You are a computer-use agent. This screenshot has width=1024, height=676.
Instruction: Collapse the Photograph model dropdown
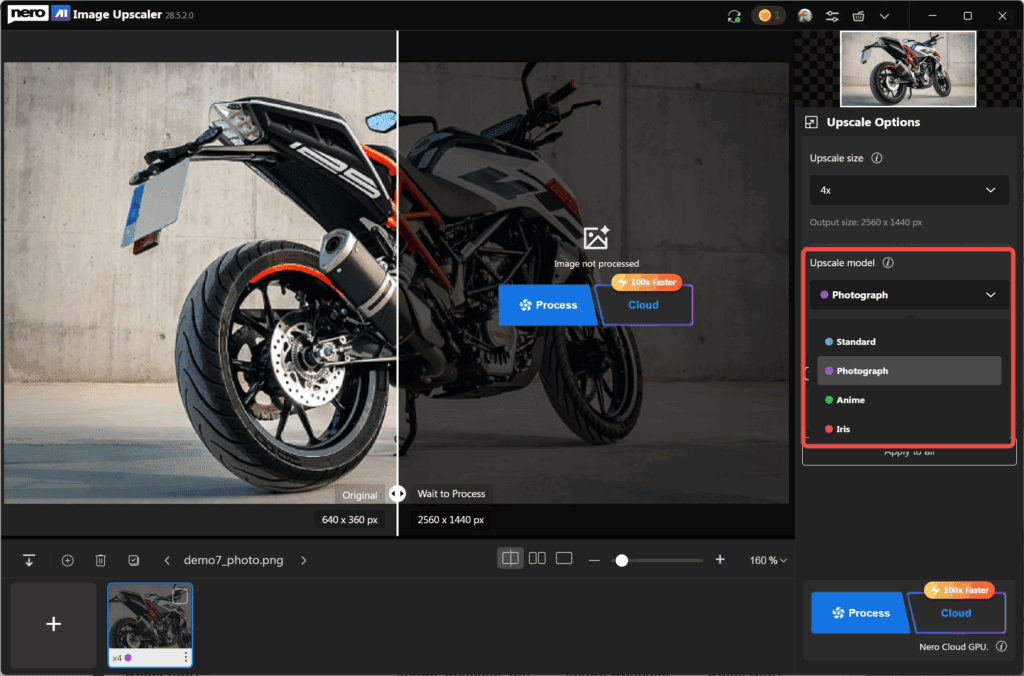(908, 295)
